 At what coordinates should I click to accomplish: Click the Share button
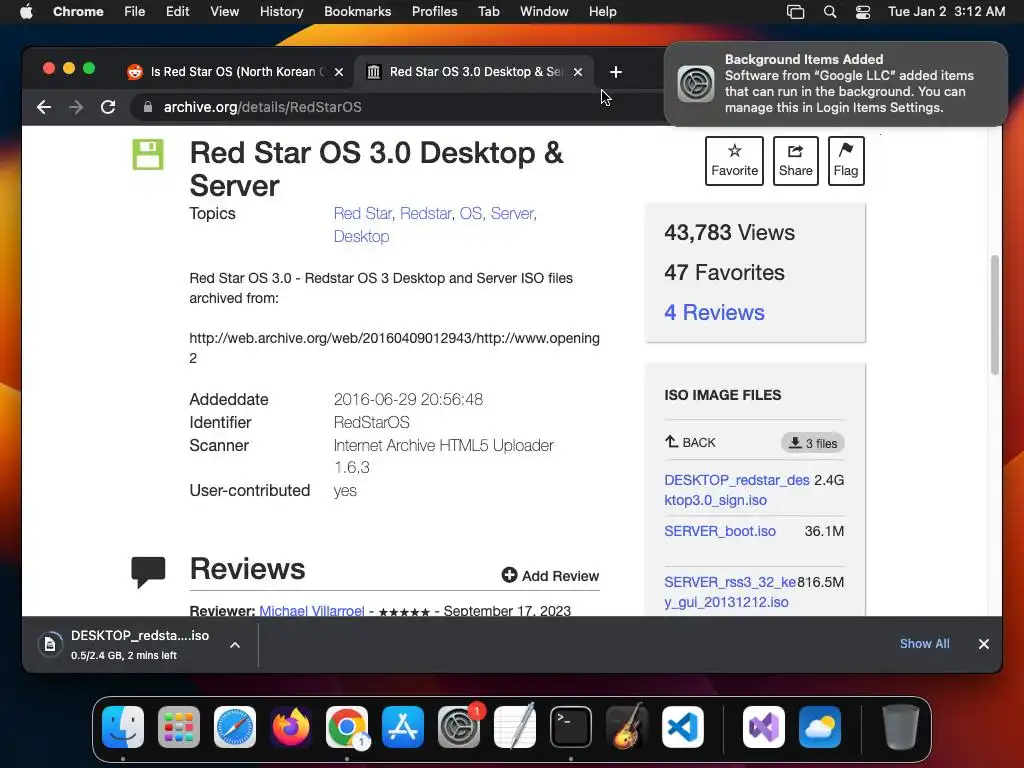(795, 161)
